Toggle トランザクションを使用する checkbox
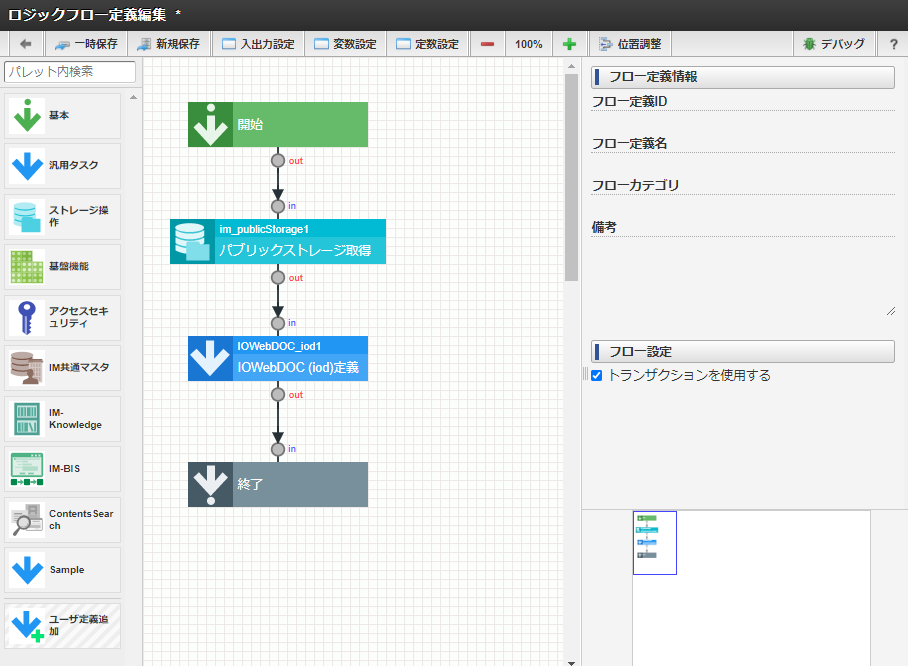The width and height of the screenshot is (908, 666). (x=596, y=375)
